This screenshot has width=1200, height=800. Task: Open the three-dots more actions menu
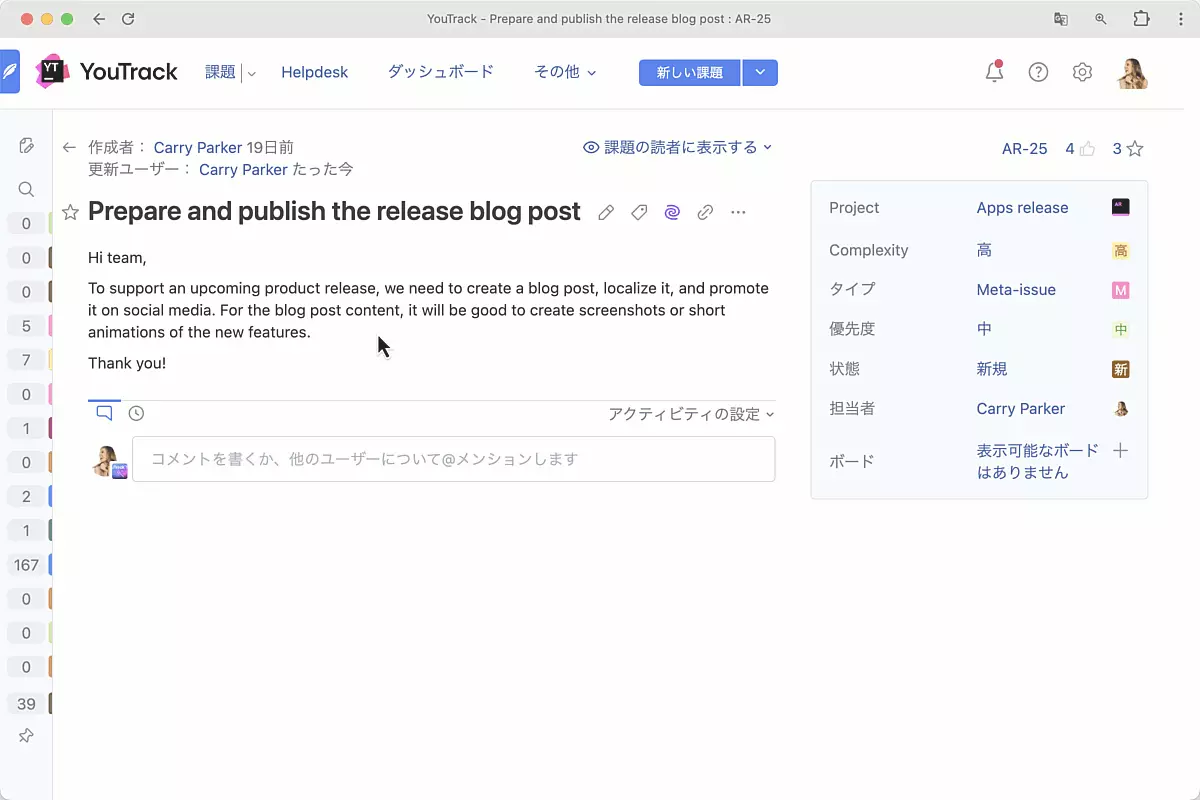click(738, 212)
